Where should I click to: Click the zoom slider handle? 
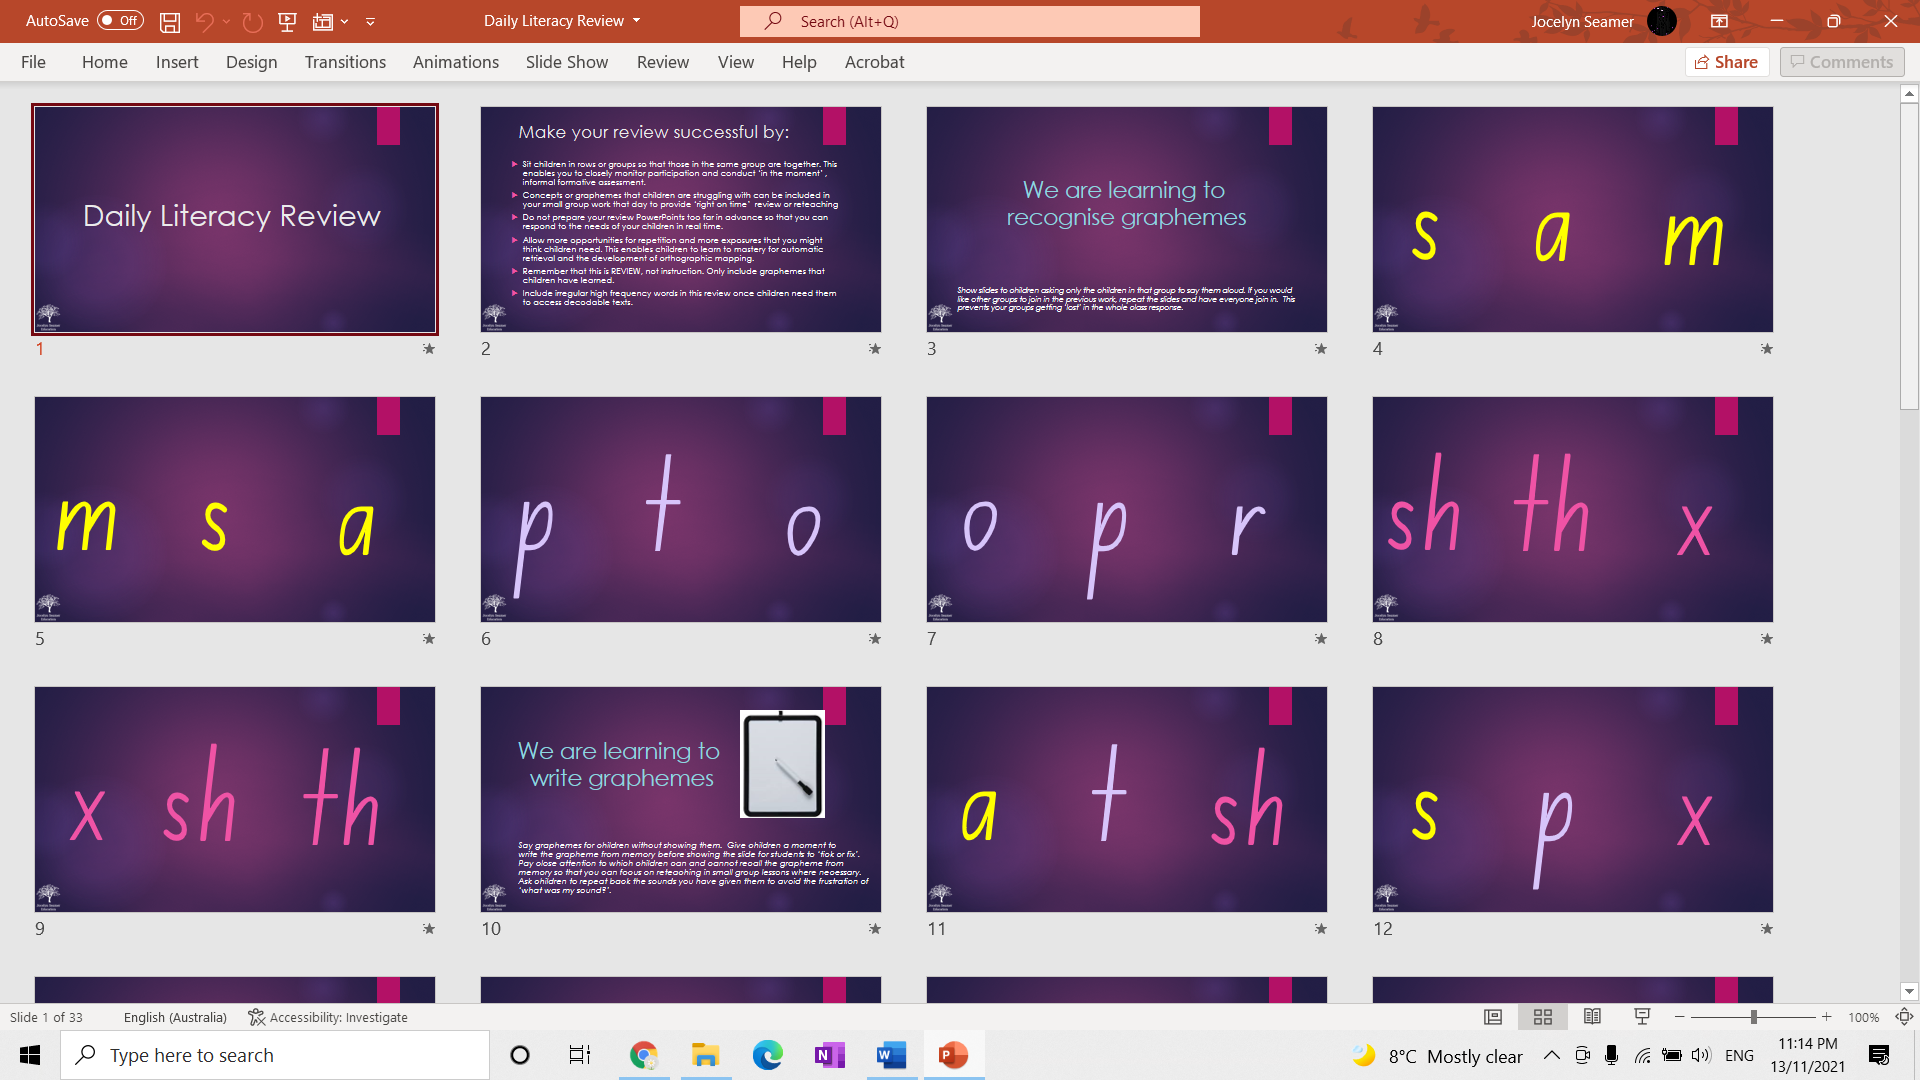(x=1753, y=1017)
